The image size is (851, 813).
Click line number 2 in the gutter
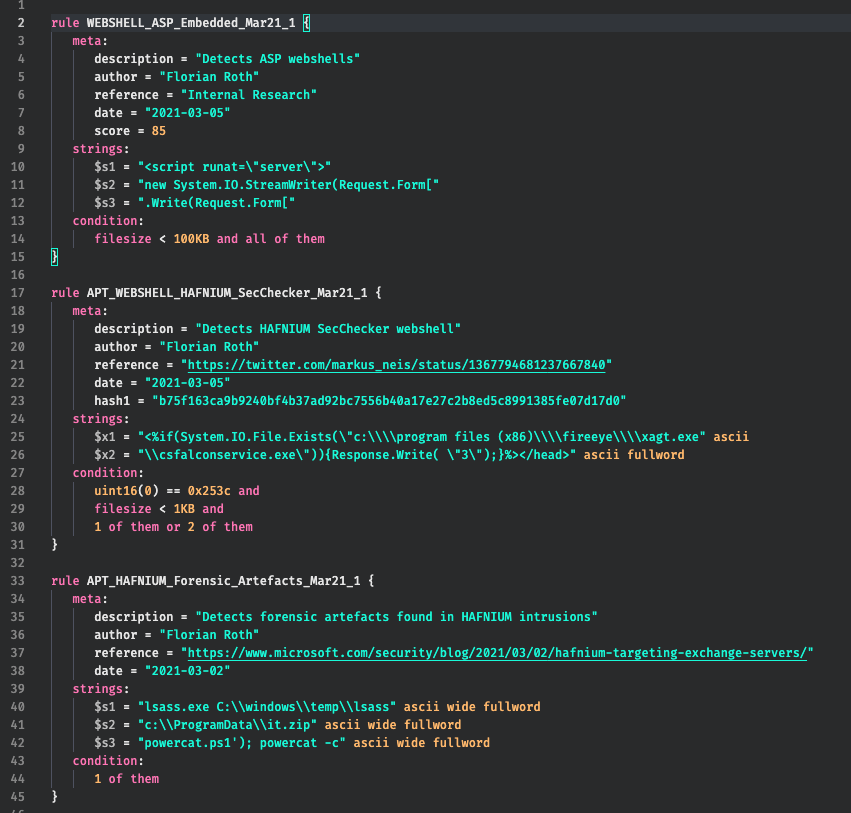pos(20,22)
